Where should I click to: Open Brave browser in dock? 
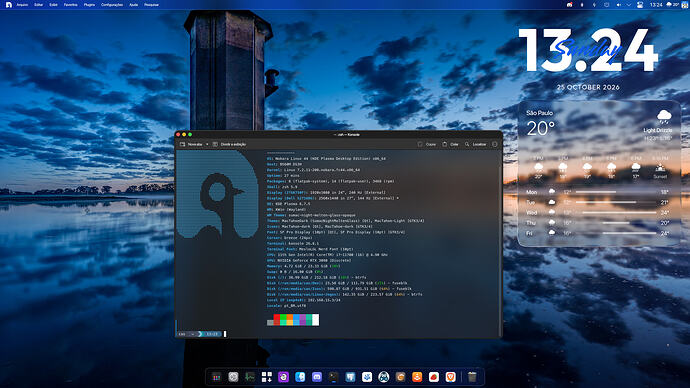451,377
